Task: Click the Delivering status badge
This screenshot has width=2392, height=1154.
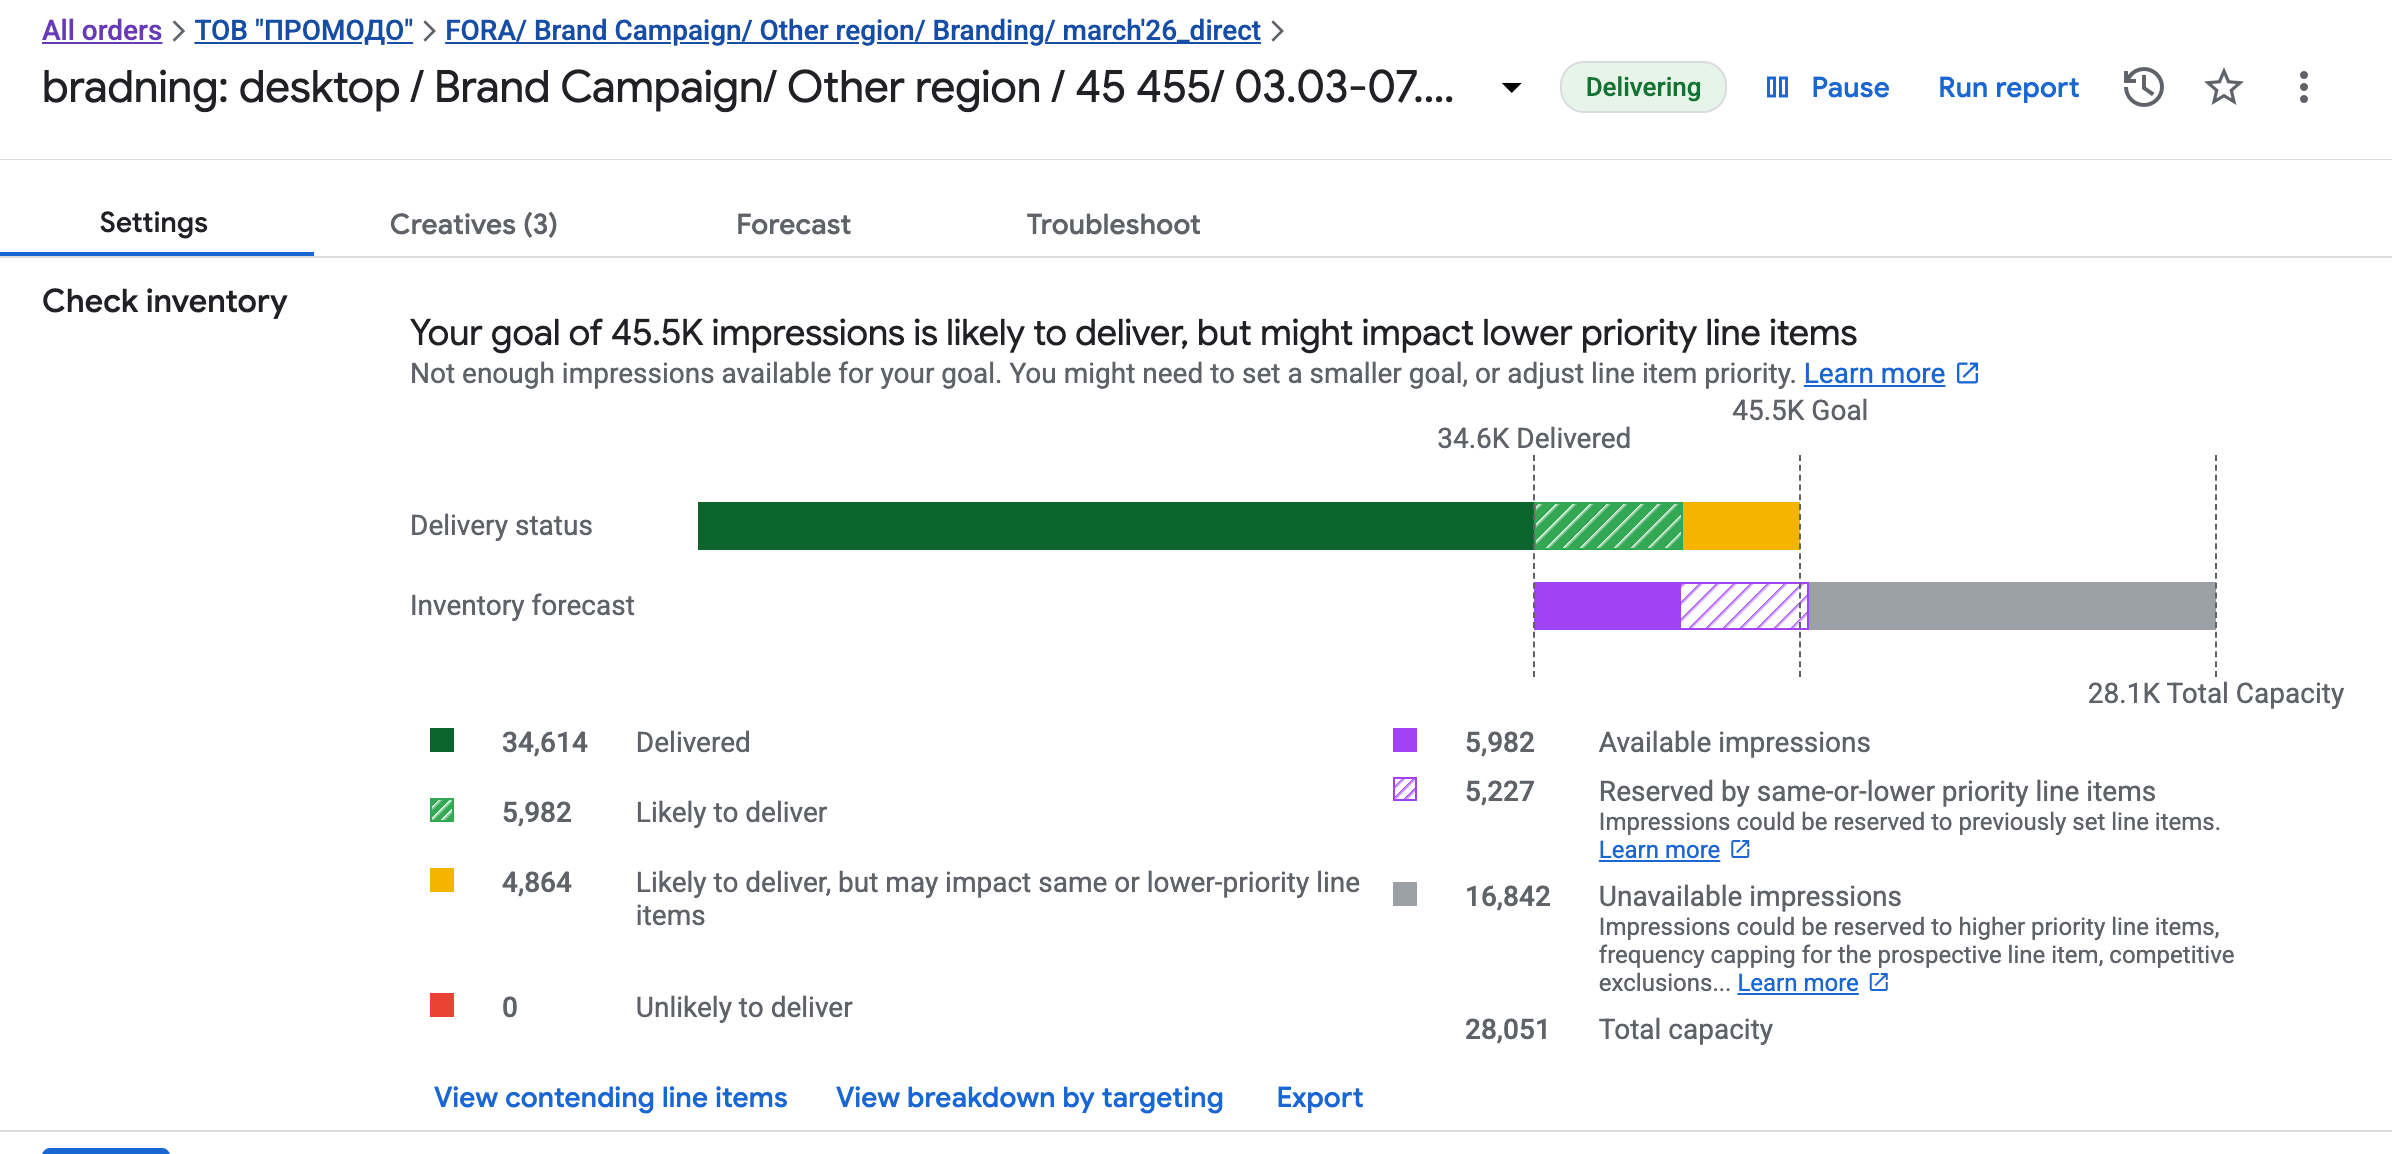Action: [x=1642, y=88]
